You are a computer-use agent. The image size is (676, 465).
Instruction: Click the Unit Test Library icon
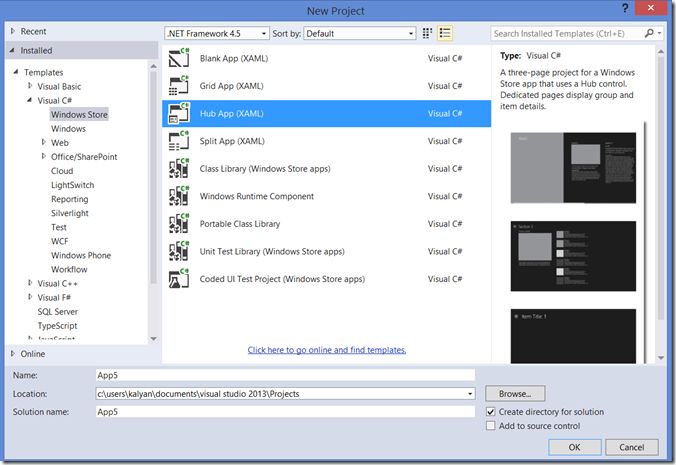179,251
